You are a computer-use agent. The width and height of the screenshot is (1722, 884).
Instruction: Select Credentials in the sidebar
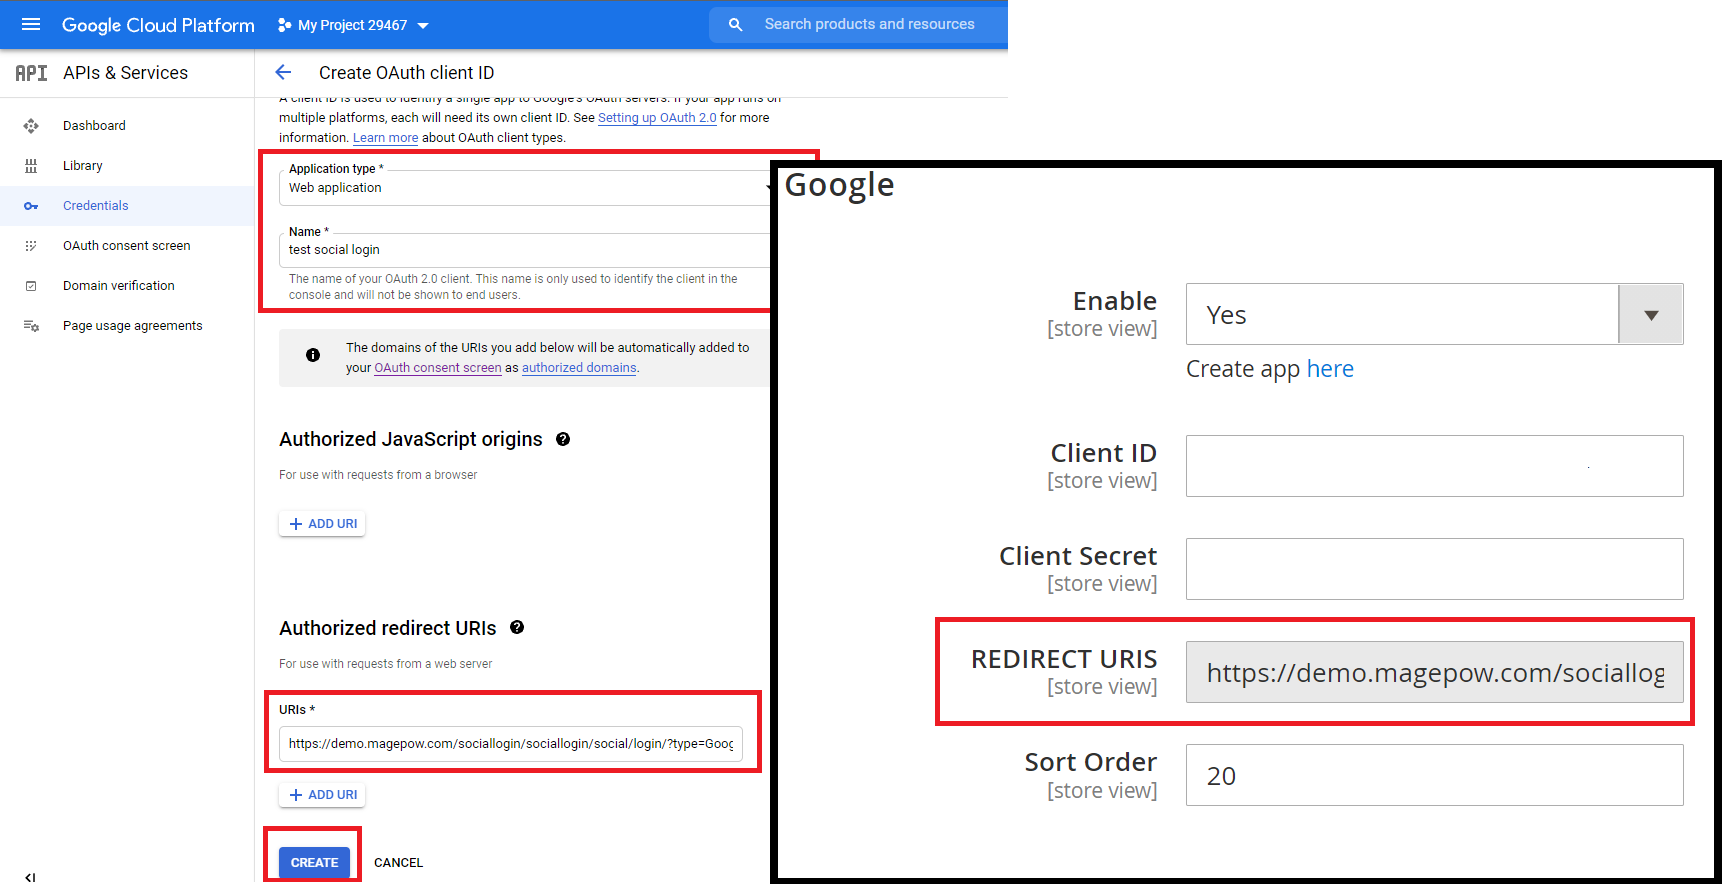click(x=95, y=206)
